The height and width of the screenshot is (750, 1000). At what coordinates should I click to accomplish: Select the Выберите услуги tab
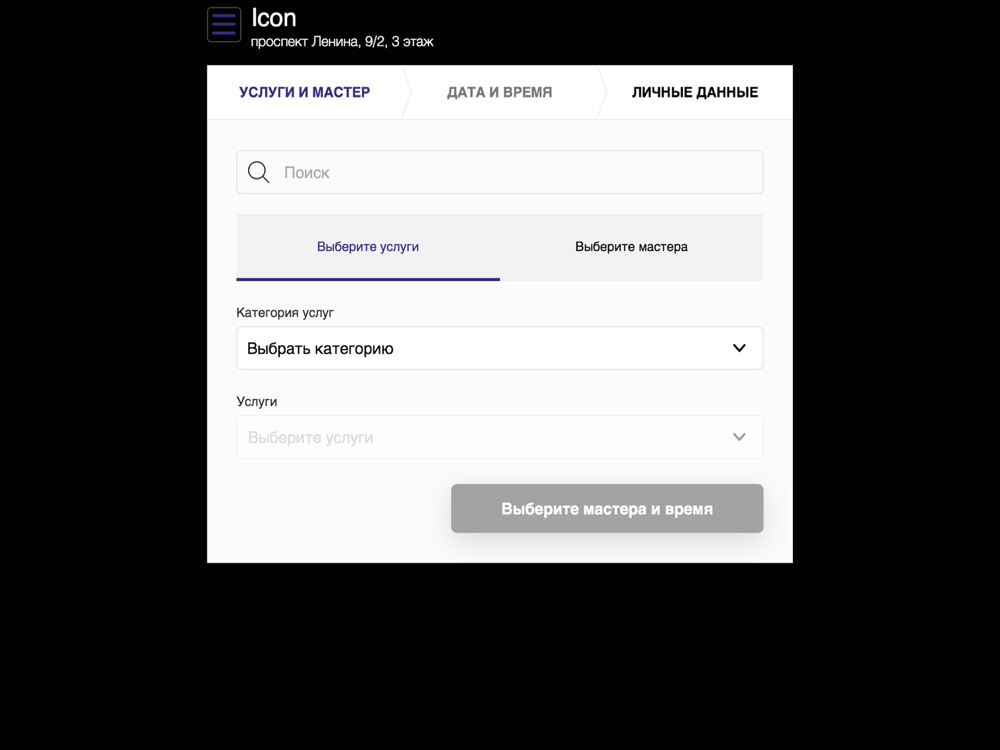tap(368, 247)
